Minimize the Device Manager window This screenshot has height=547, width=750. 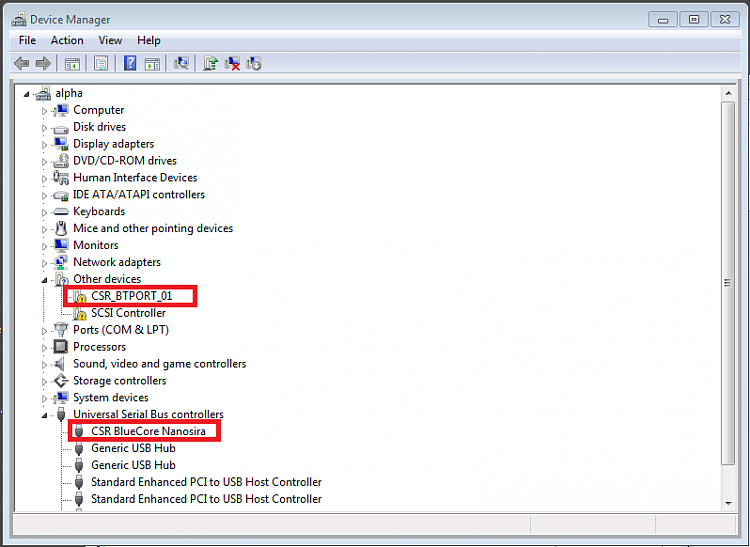pyautogui.click(x=662, y=20)
